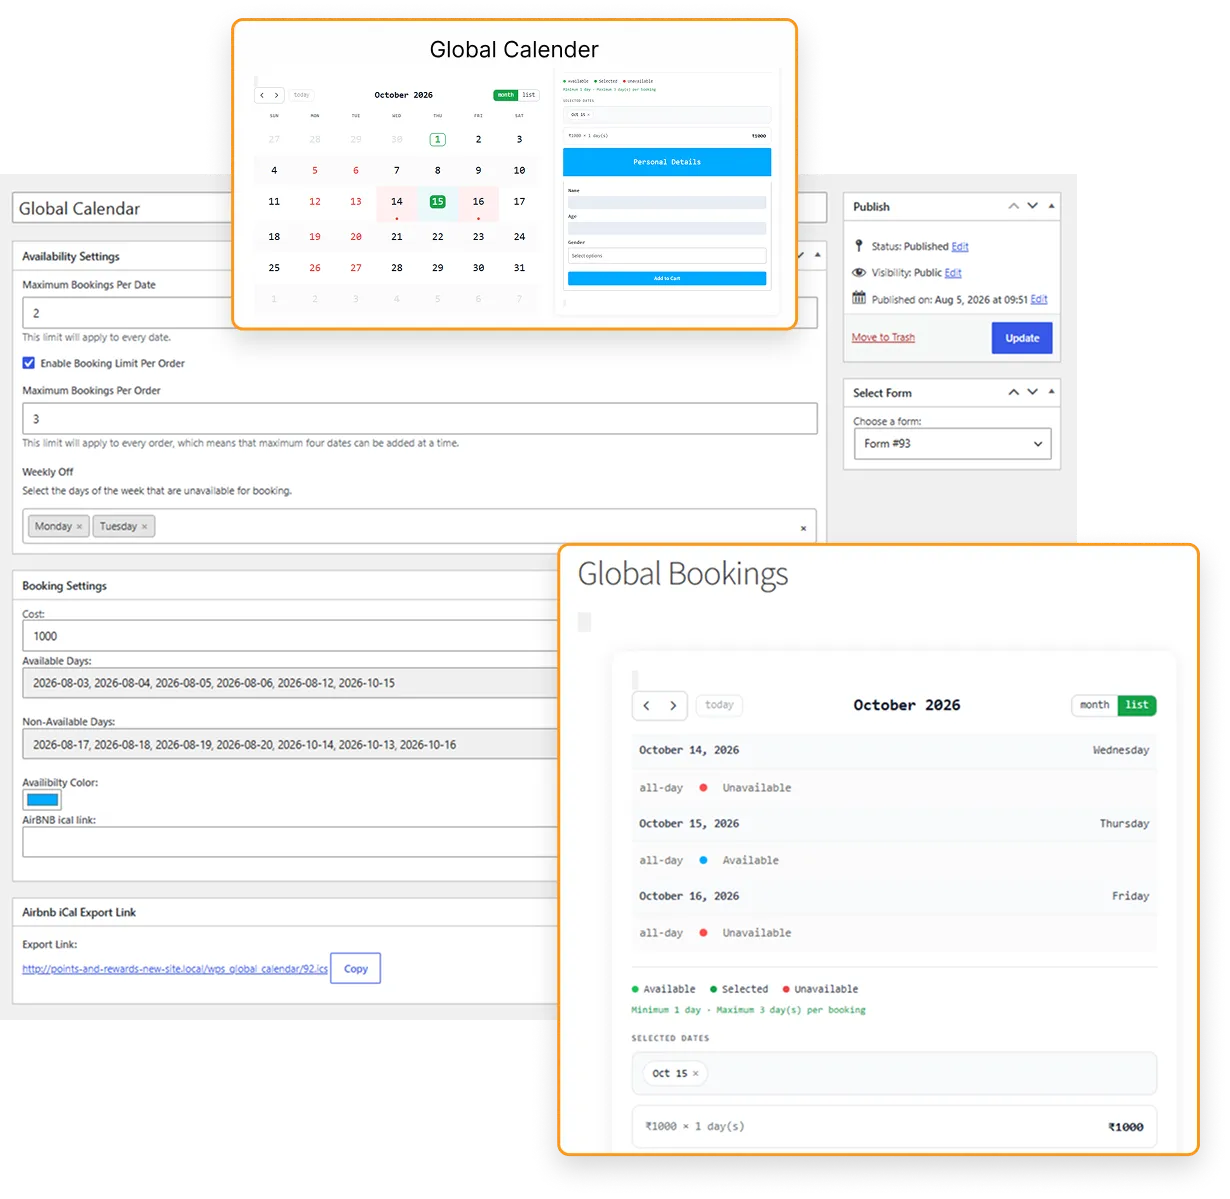Click the Cost input field
This screenshot has width=1230, height=1199.
(x=290, y=636)
